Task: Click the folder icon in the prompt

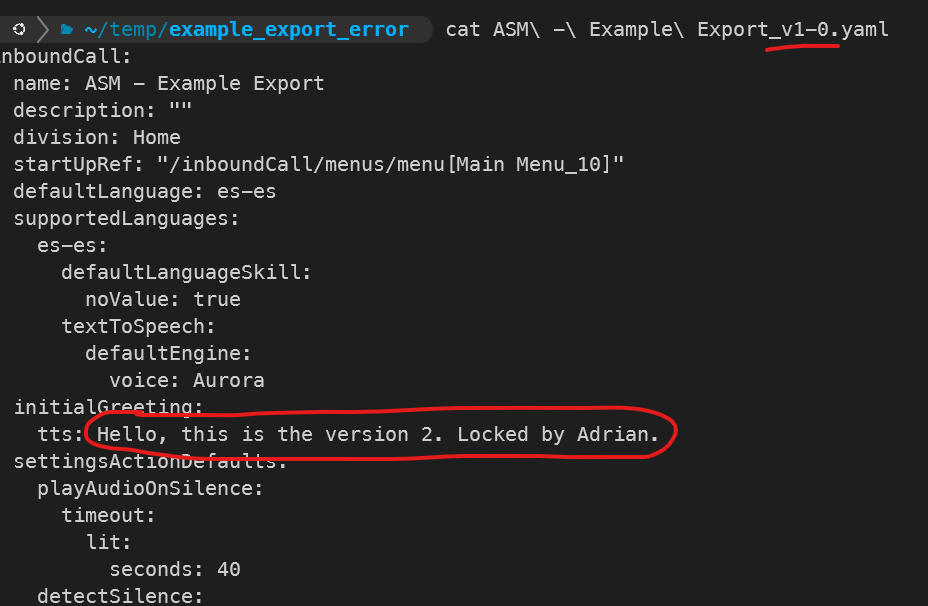Action: coord(67,29)
